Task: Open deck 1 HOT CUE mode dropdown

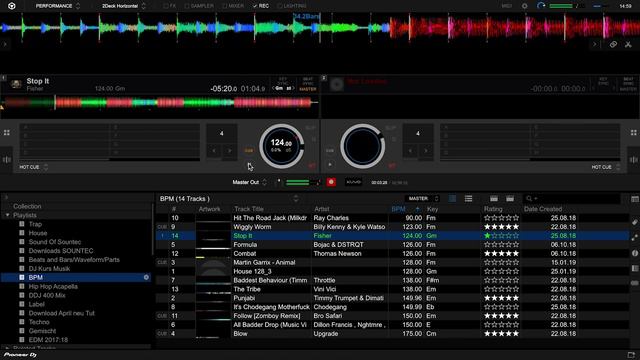Action: [x=33, y=167]
